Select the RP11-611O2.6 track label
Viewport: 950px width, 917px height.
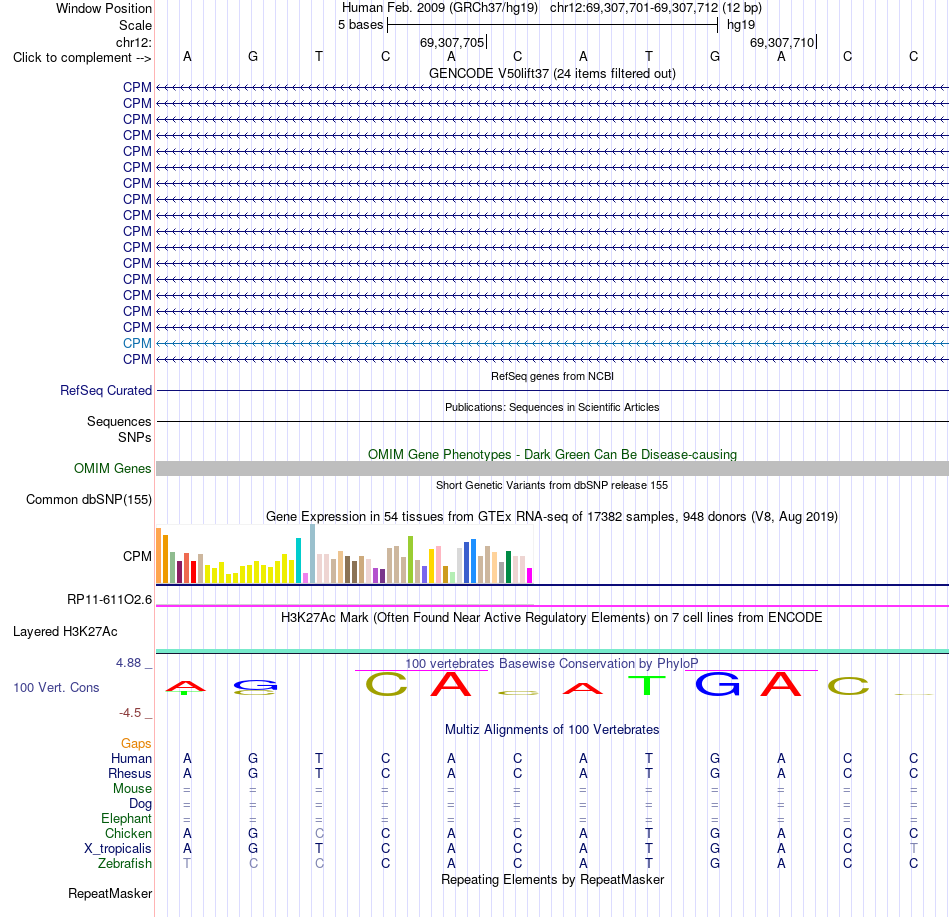pos(109,600)
